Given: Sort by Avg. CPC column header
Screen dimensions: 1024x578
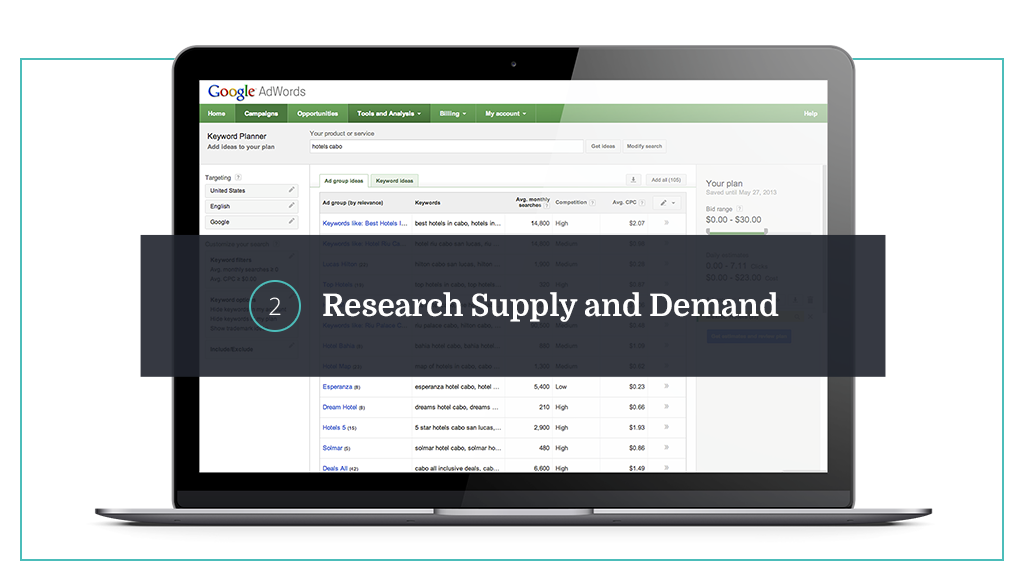Looking at the screenshot, I should [x=624, y=202].
